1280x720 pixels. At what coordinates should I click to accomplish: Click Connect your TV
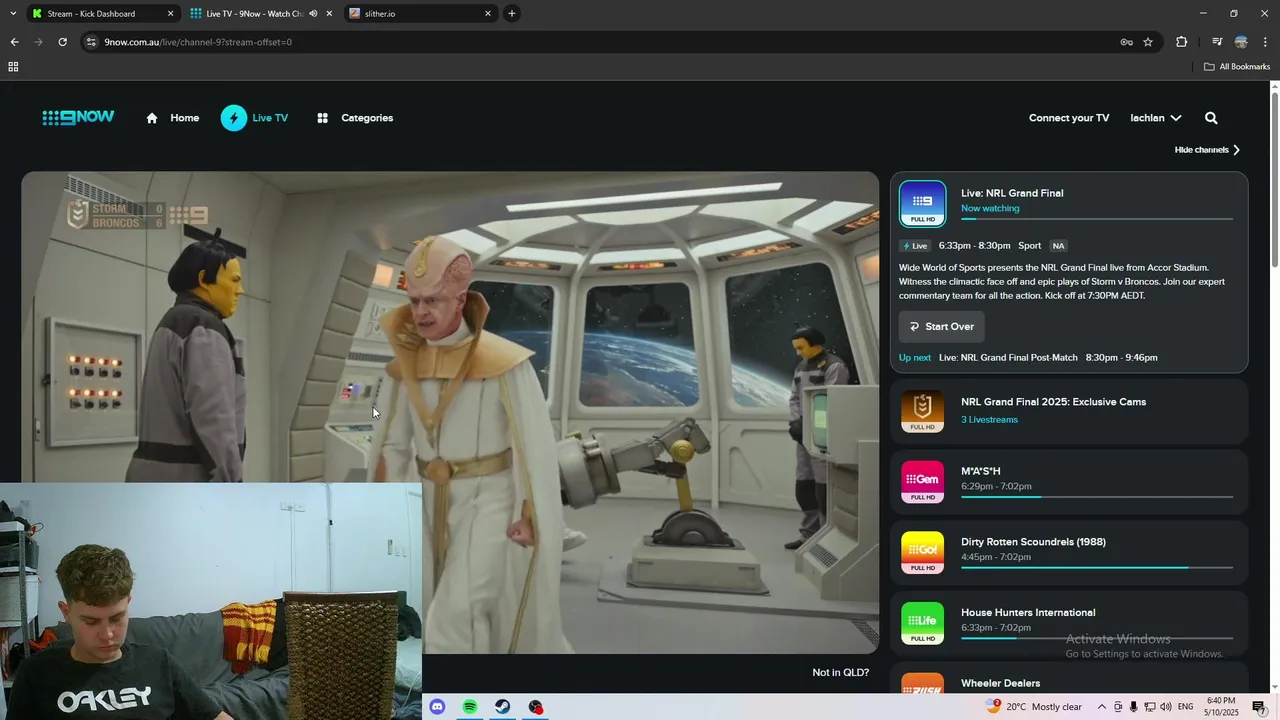pos(1069,118)
